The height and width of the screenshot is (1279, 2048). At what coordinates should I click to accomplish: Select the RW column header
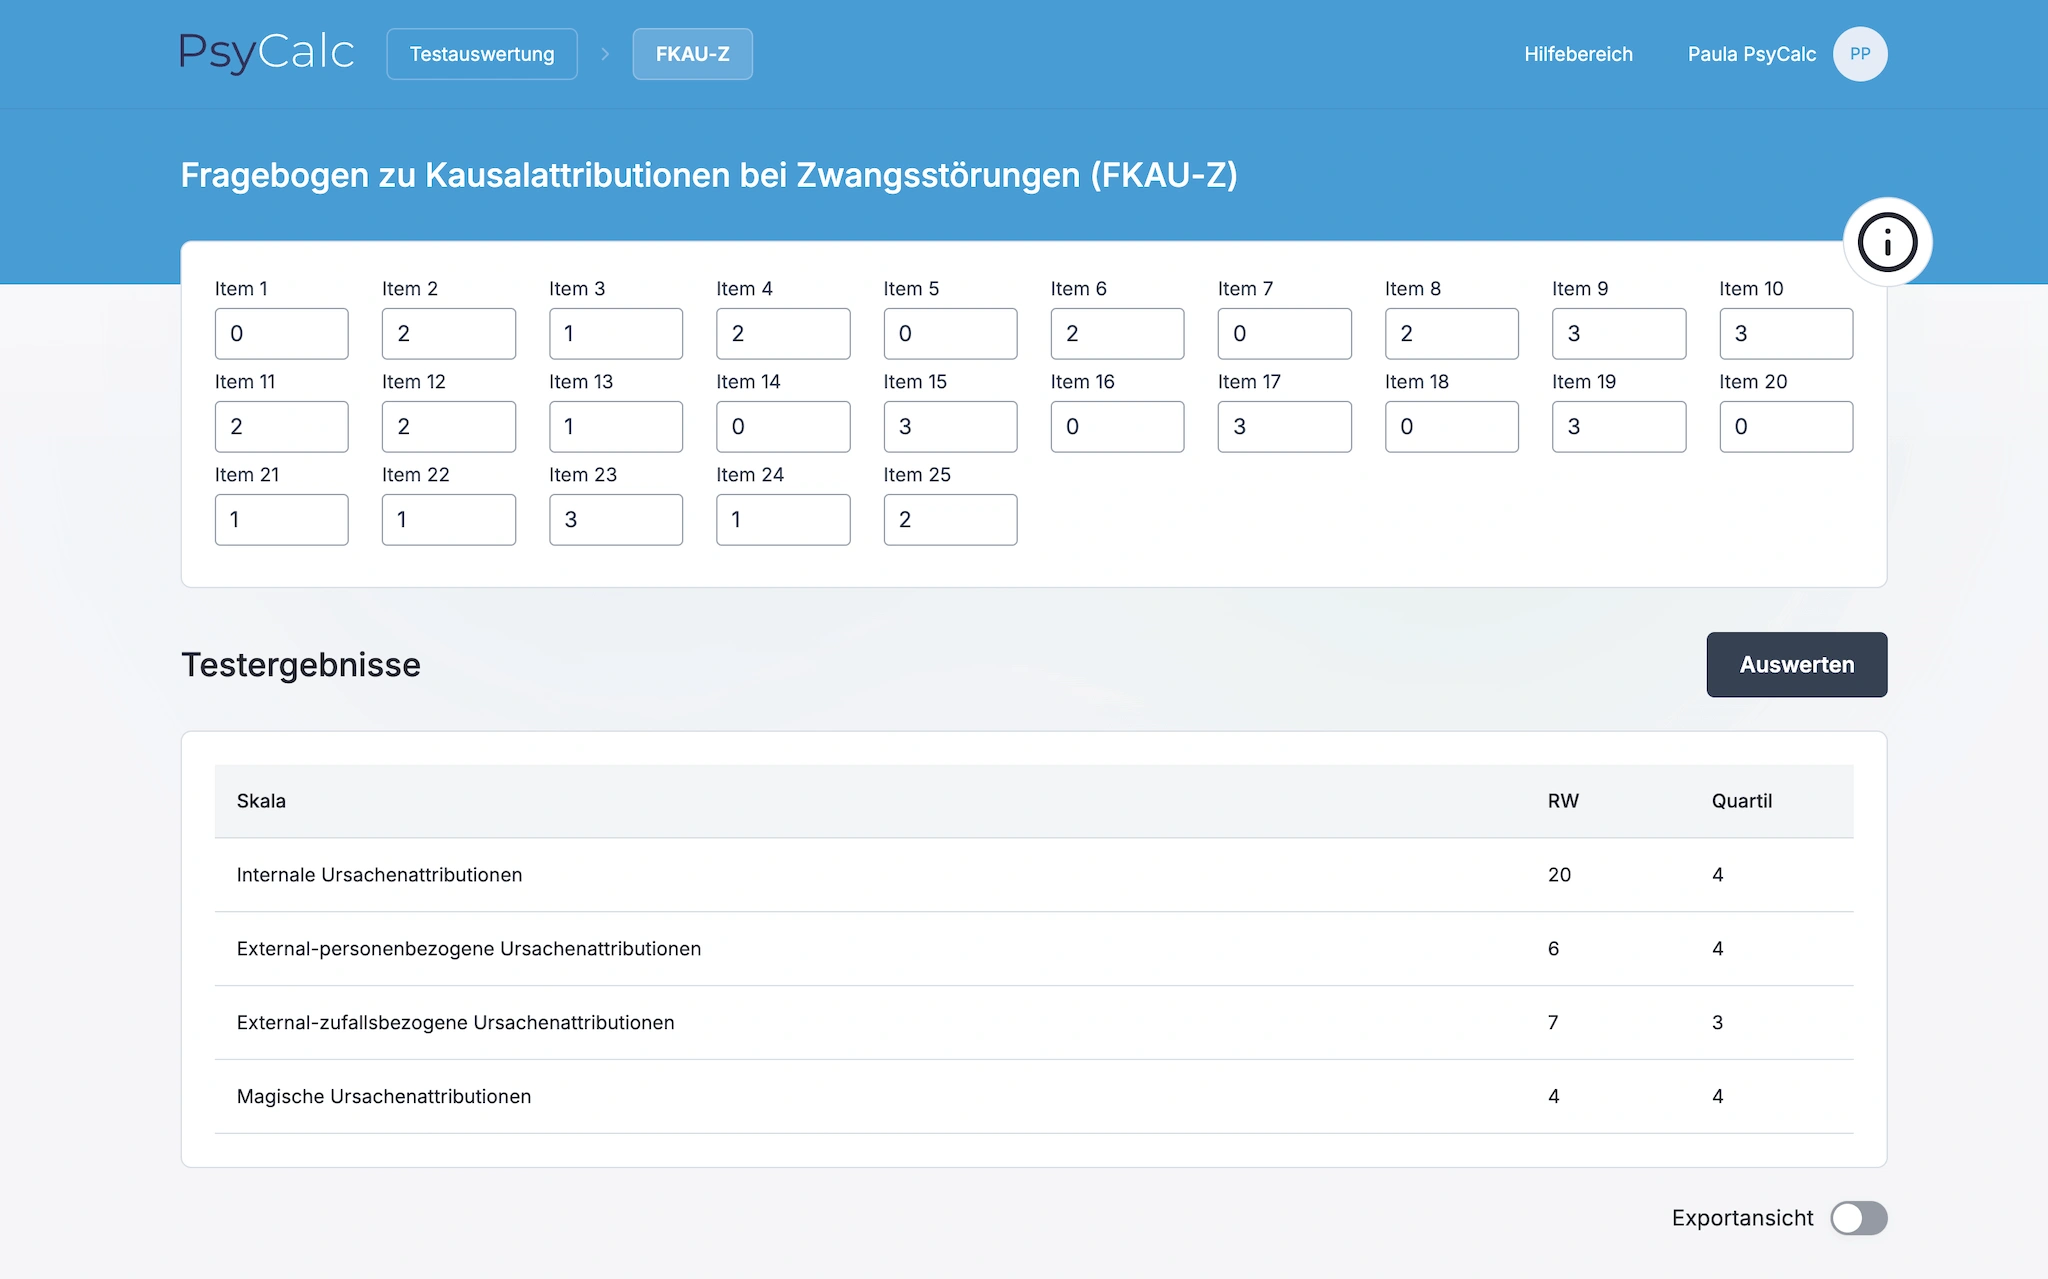tap(1563, 801)
